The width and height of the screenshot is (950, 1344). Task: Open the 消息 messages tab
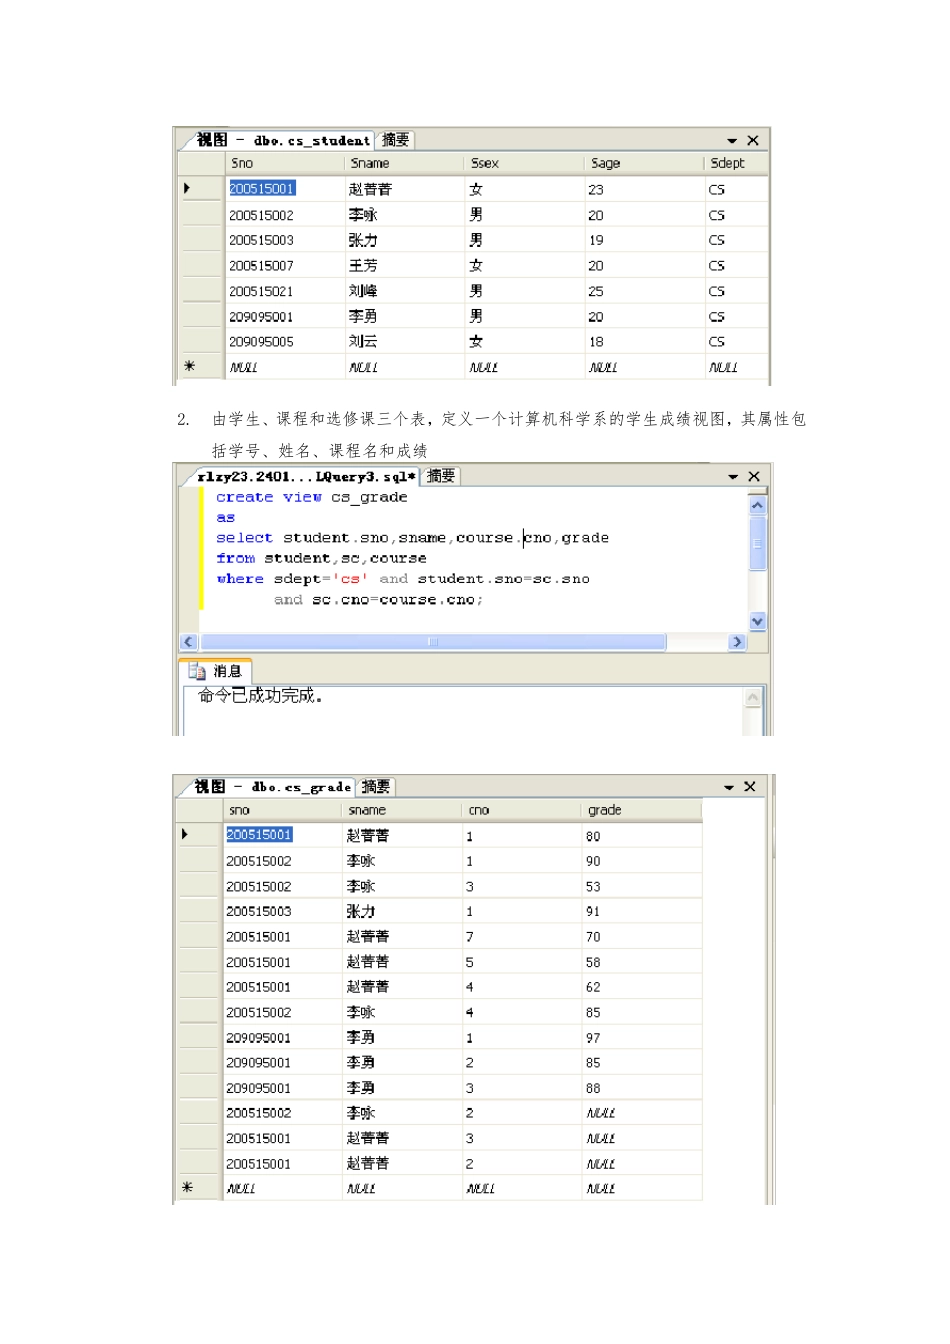click(x=216, y=671)
